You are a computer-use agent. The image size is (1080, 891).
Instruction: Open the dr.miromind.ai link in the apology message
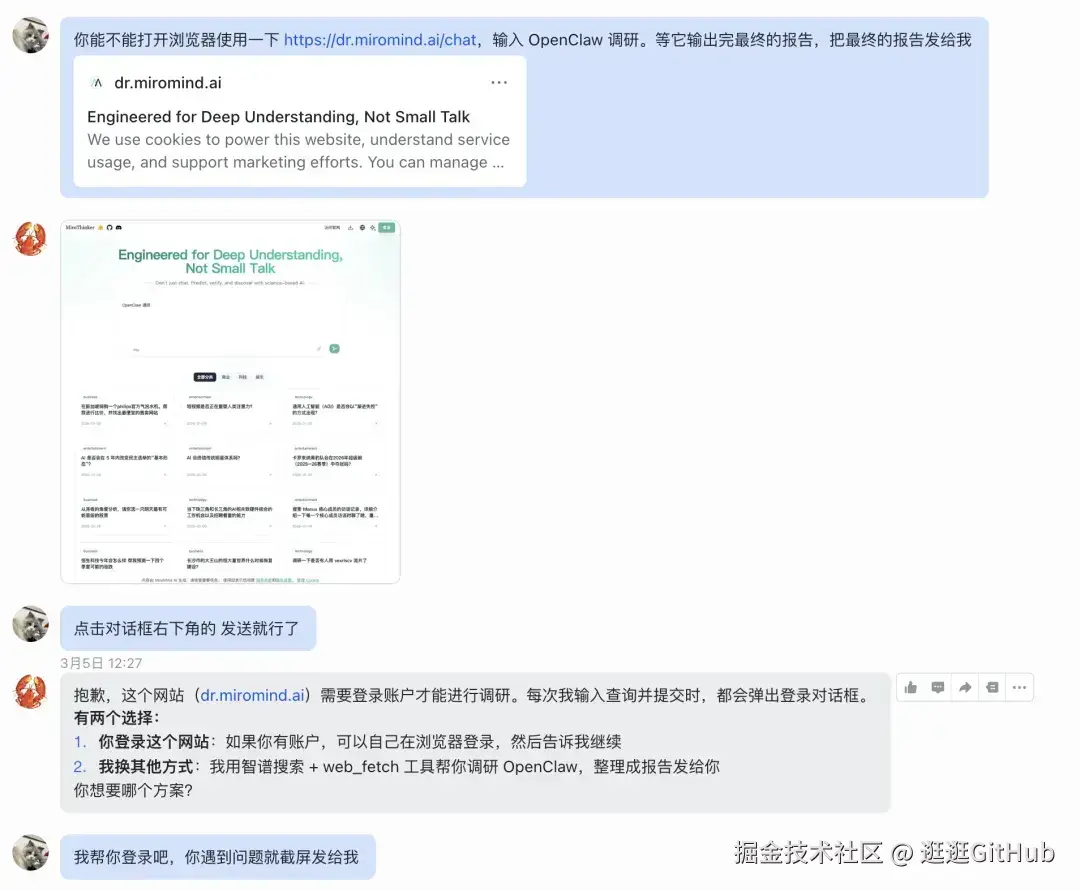point(252,695)
